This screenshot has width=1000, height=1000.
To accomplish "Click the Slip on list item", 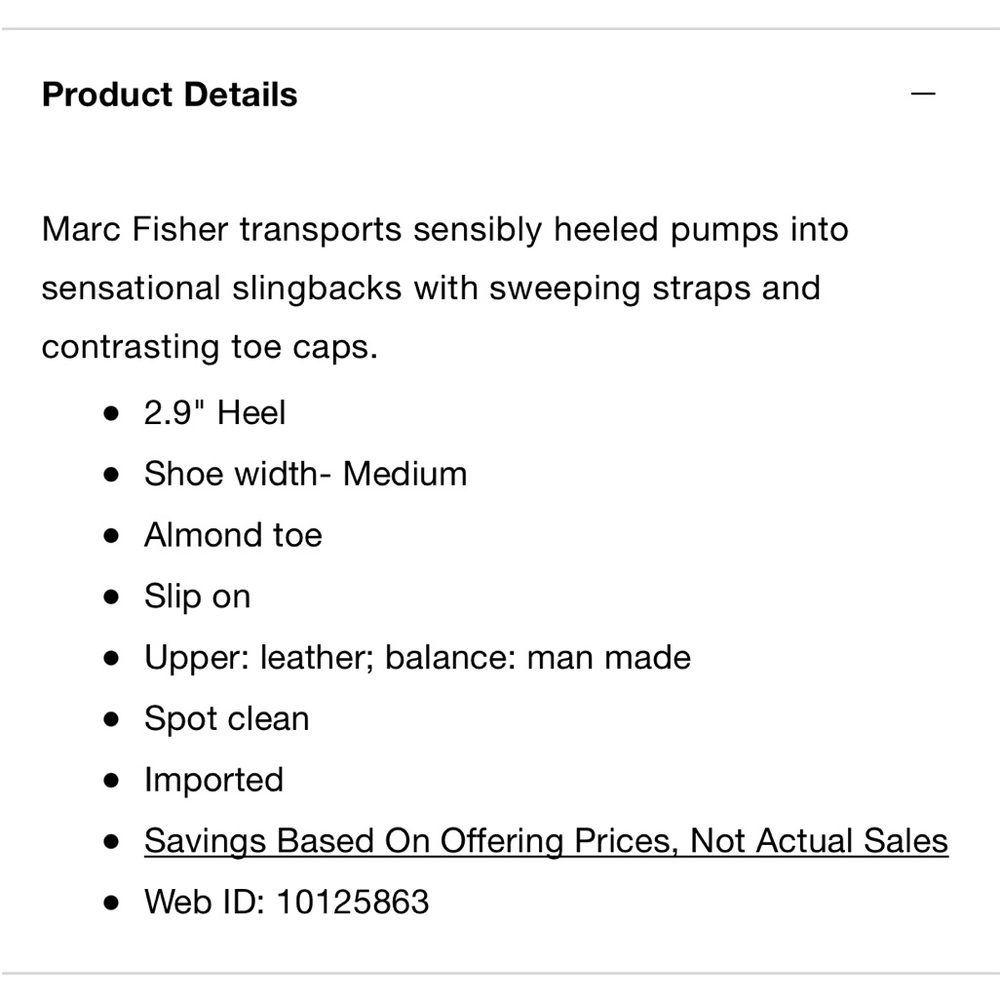I will click(x=197, y=597).
